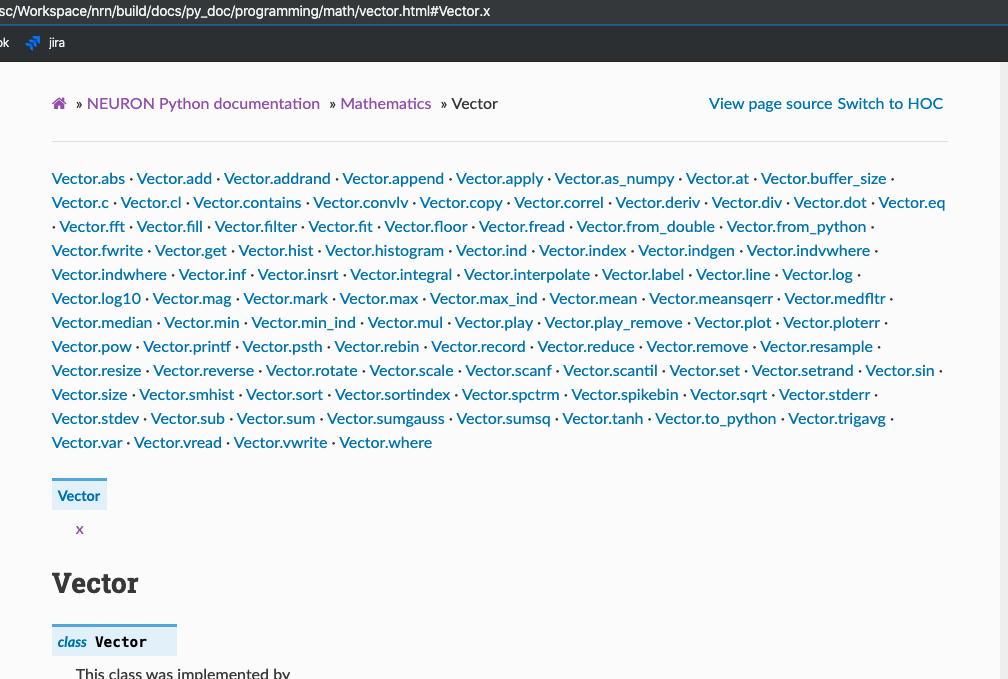Jump to Vector.play_remove entry

coord(613,323)
